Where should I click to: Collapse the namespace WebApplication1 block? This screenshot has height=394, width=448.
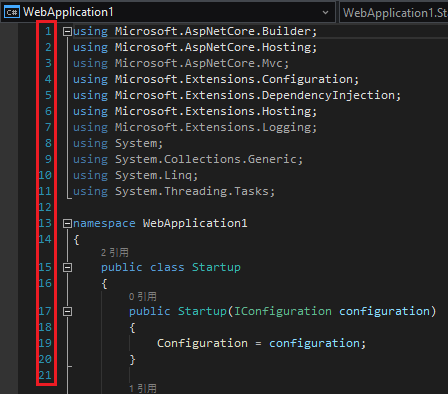67,223
